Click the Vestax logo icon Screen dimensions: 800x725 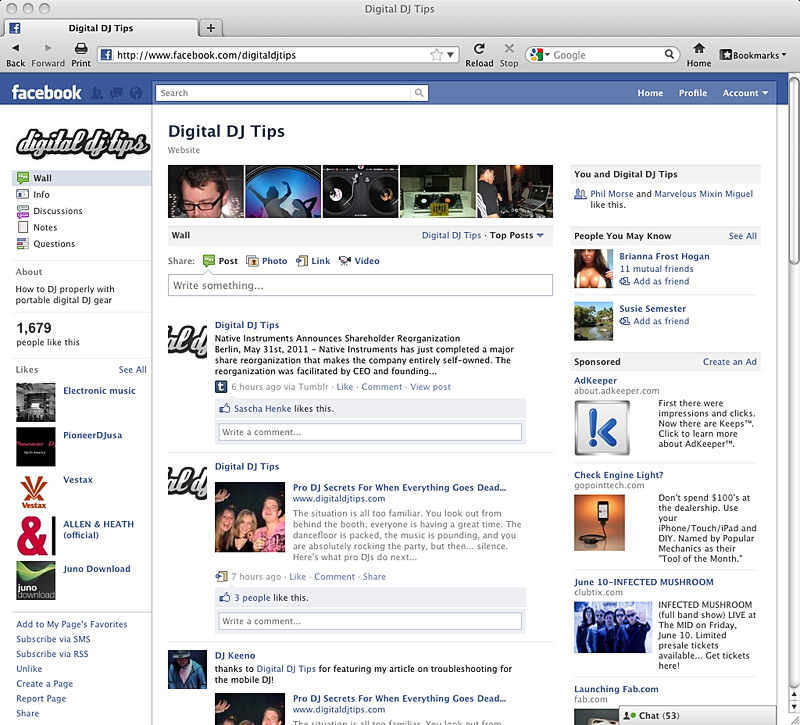coord(35,491)
